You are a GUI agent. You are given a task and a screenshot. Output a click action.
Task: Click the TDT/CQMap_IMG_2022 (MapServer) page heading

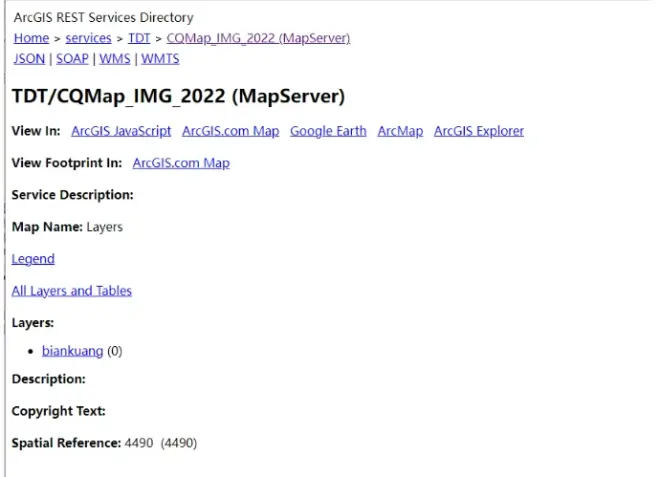click(178, 96)
